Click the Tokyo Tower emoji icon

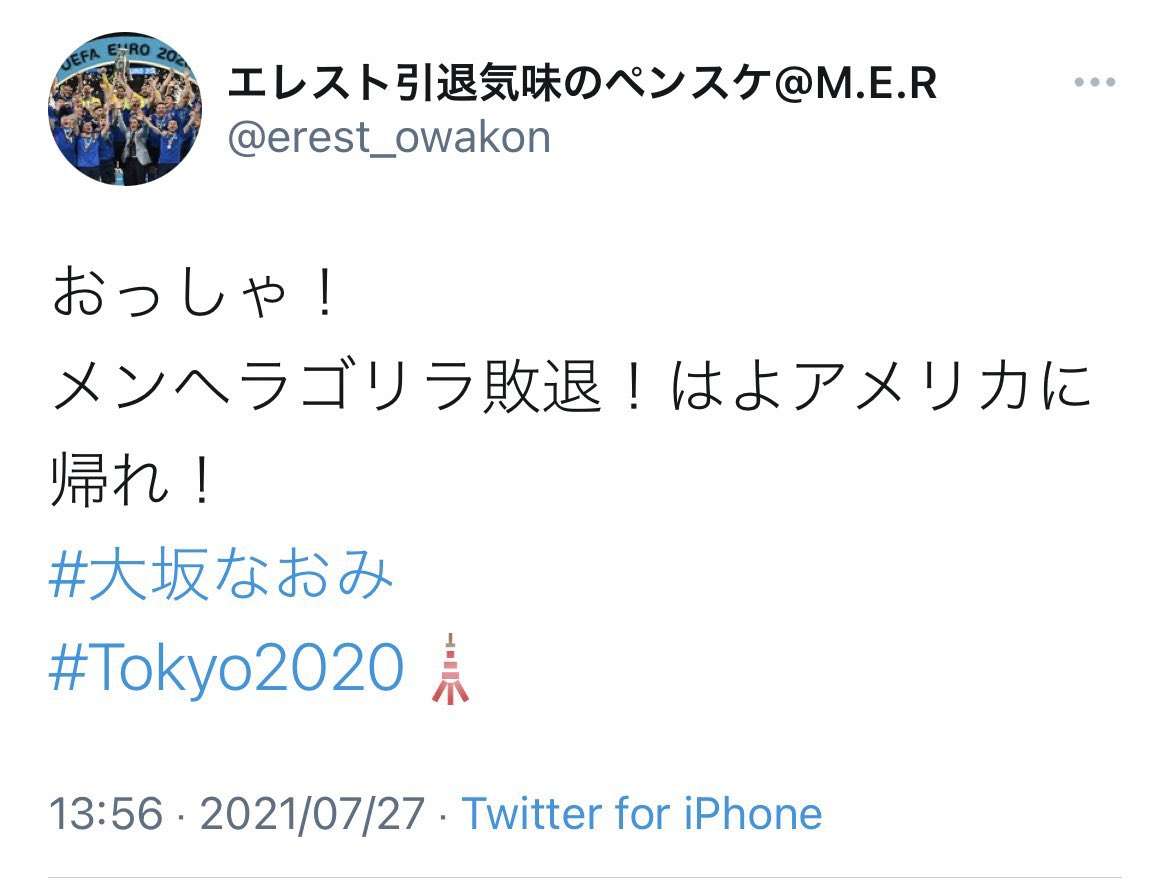click(450, 669)
